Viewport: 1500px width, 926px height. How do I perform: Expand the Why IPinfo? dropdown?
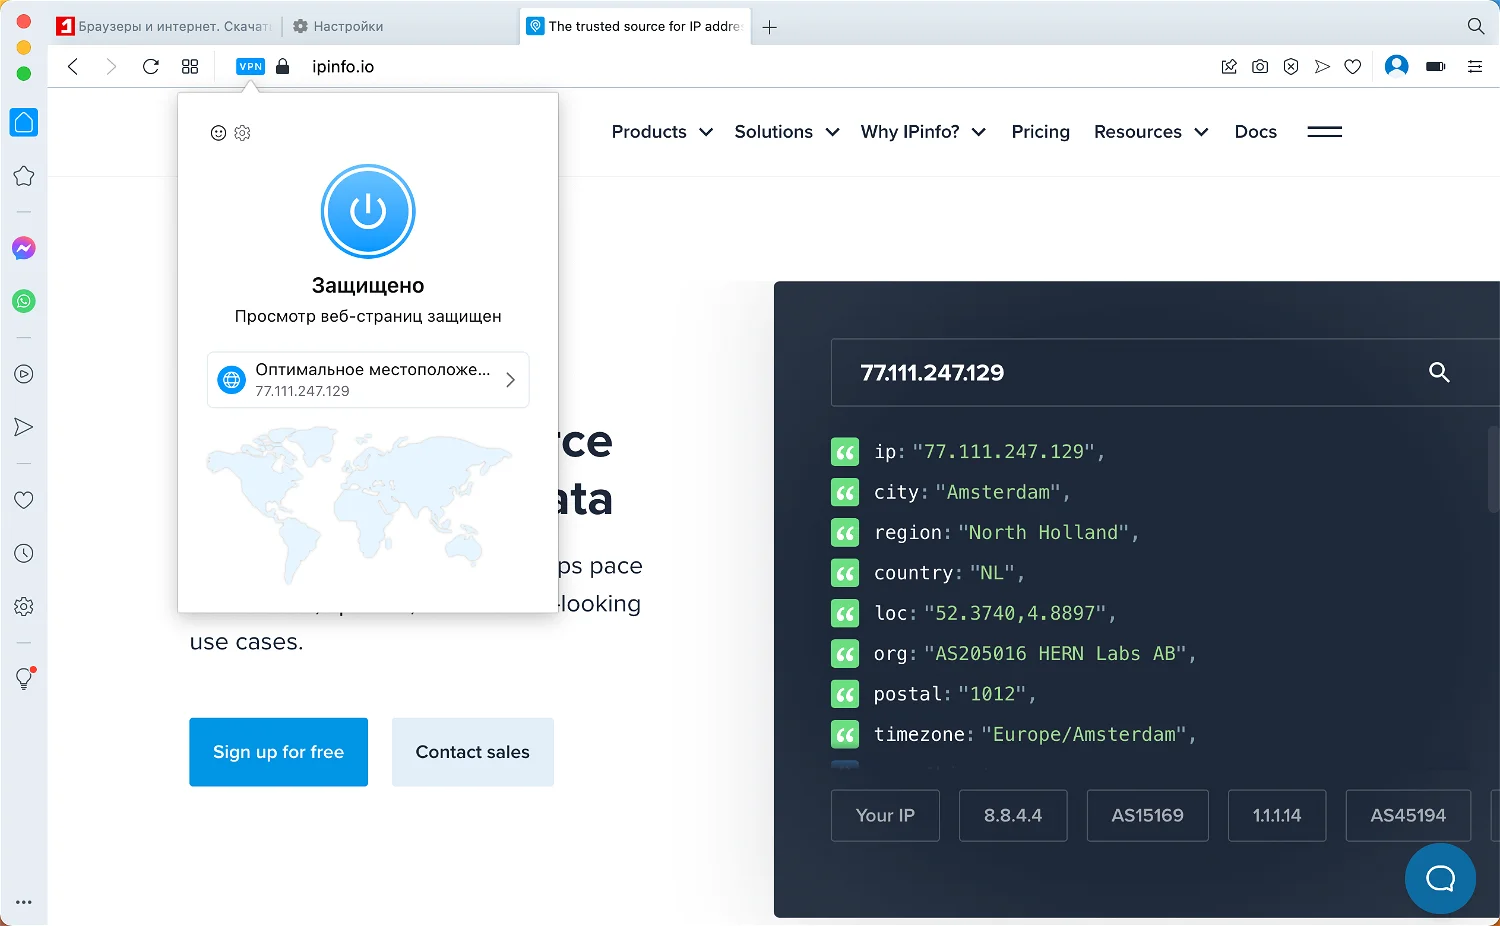(x=923, y=132)
